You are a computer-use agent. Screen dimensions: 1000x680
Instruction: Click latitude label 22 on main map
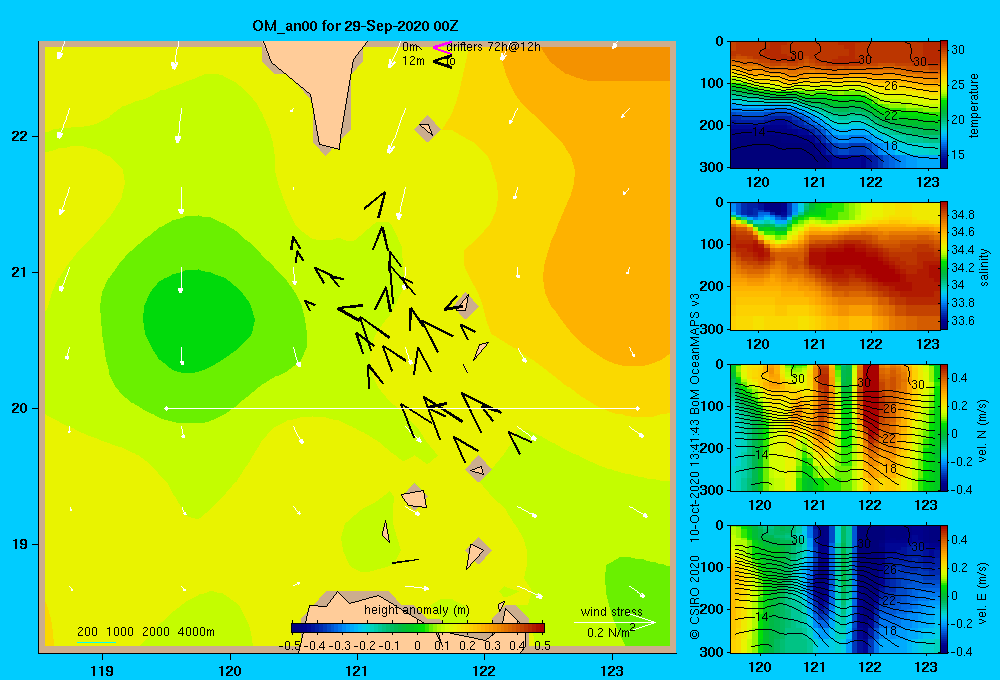(x=19, y=137)
